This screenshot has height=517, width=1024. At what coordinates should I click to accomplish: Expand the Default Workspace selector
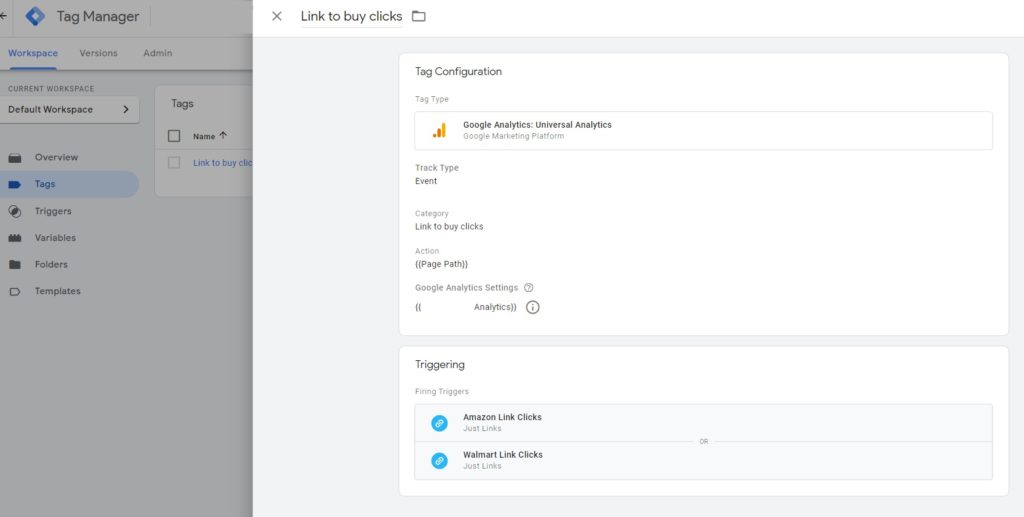(x=69, y=110)
